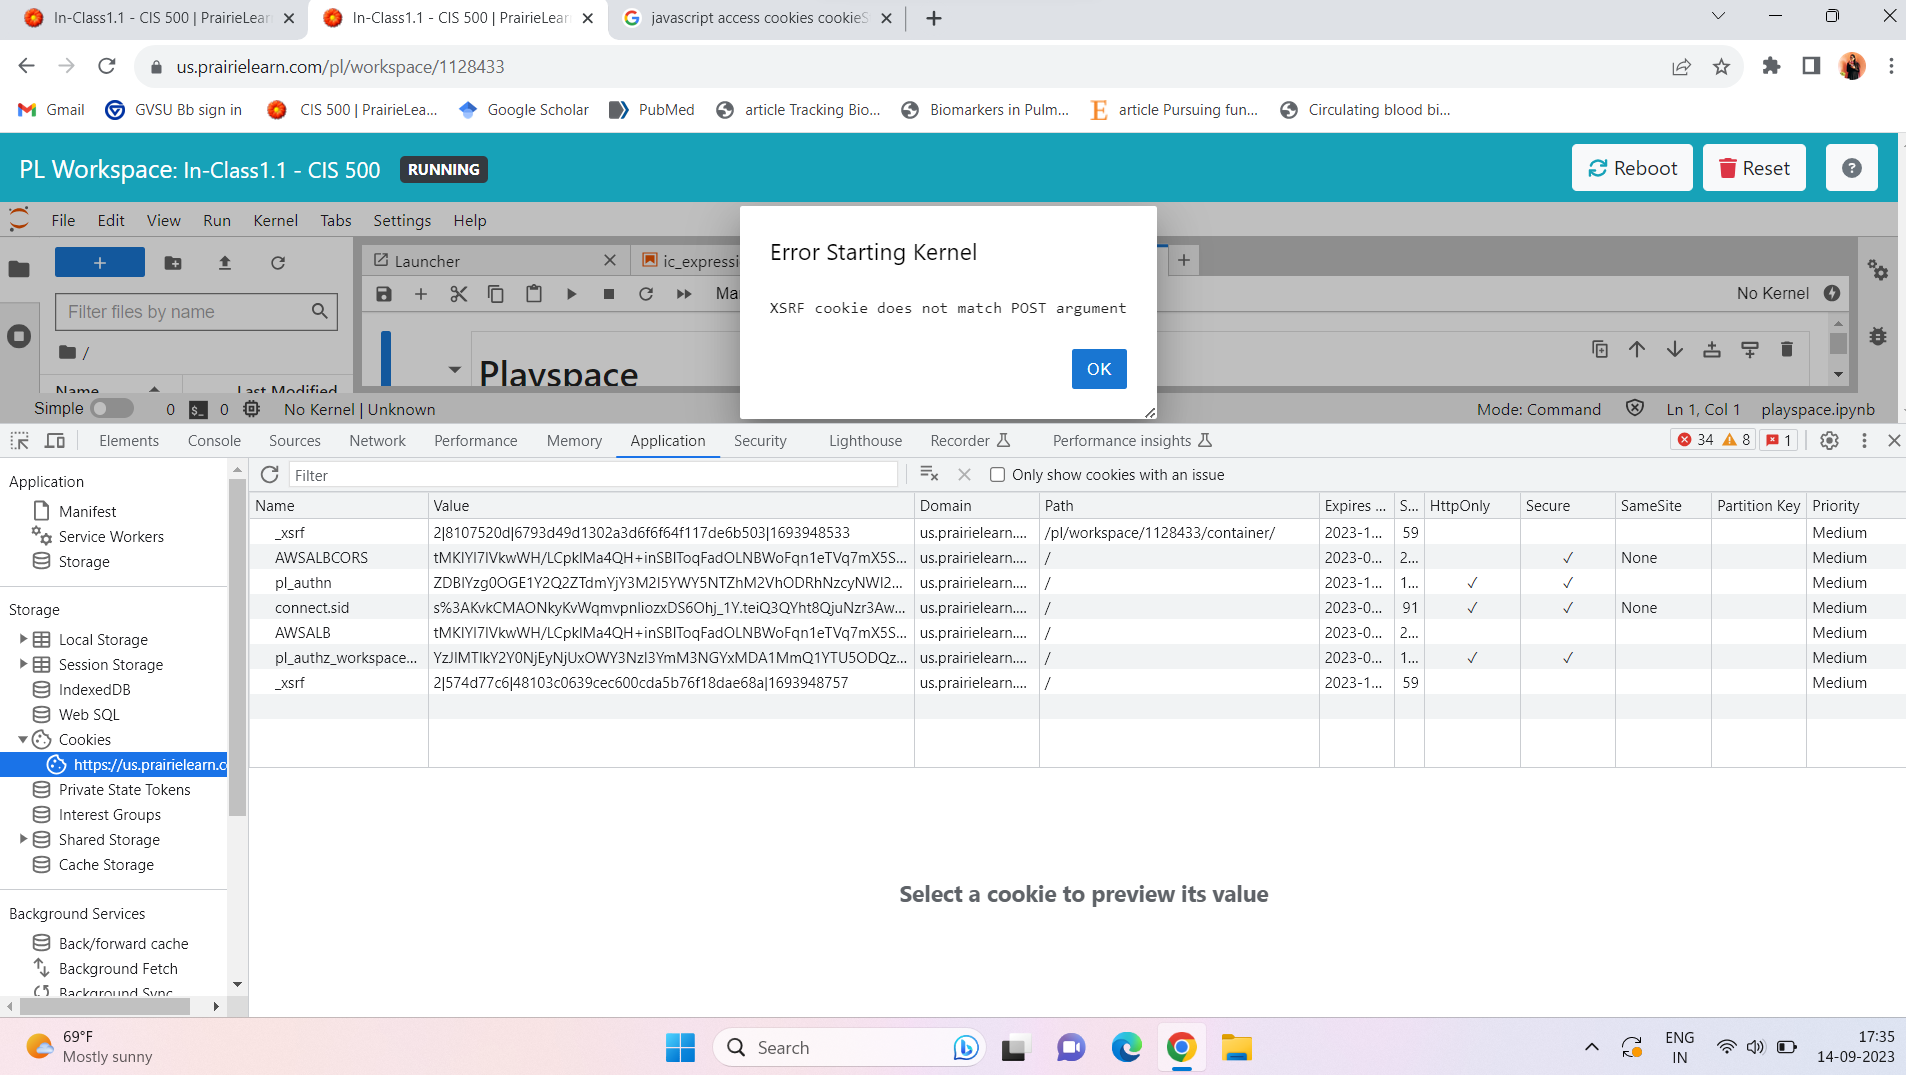This screenshot has width=1906, height=1075.
Task: Expand the Local Storage tree item
Action: (x=24, y=639)
